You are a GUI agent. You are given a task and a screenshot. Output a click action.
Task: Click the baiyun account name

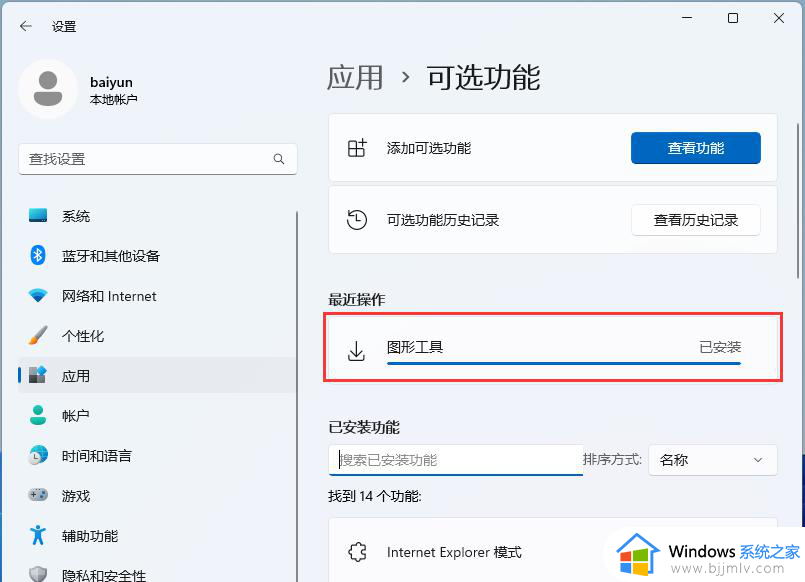click(x=111, y=82)
